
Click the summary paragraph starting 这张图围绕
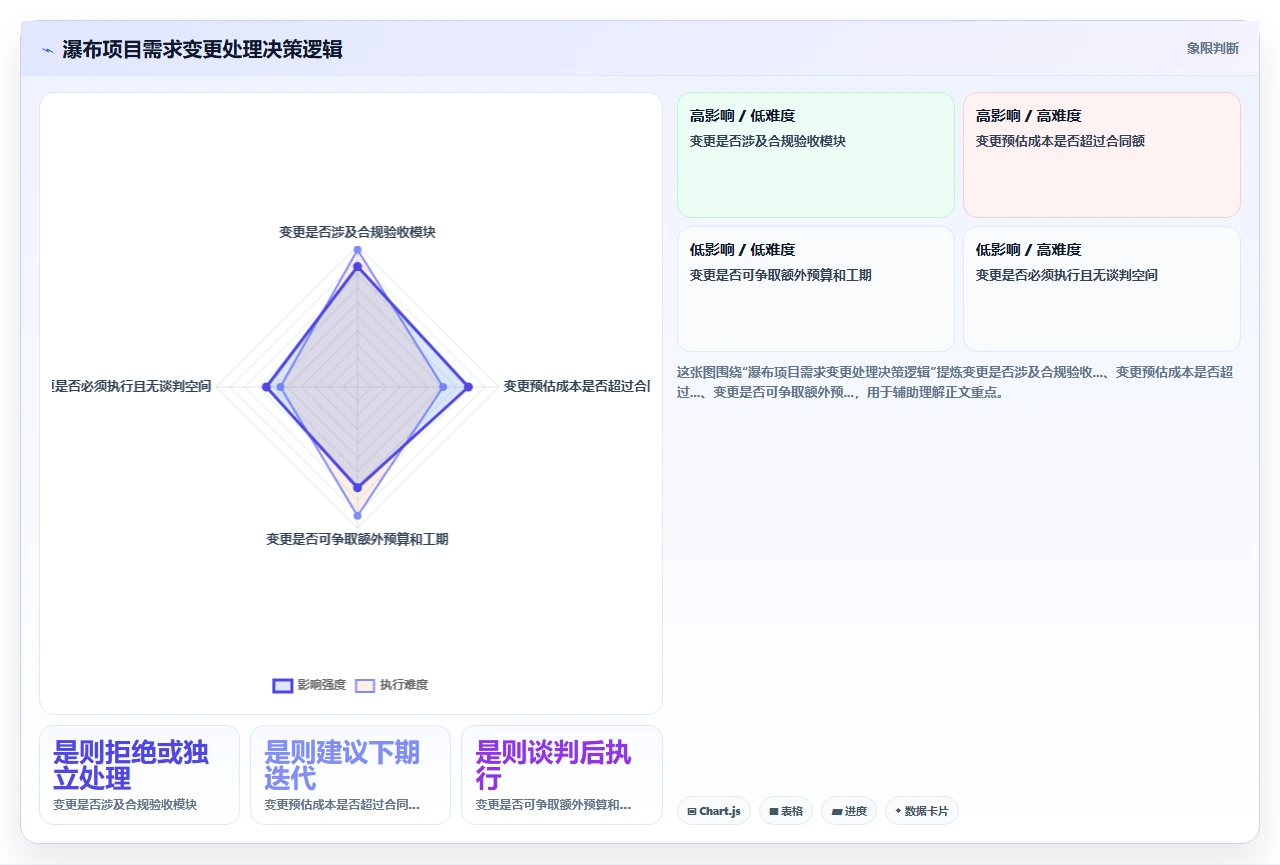[956, 382]
